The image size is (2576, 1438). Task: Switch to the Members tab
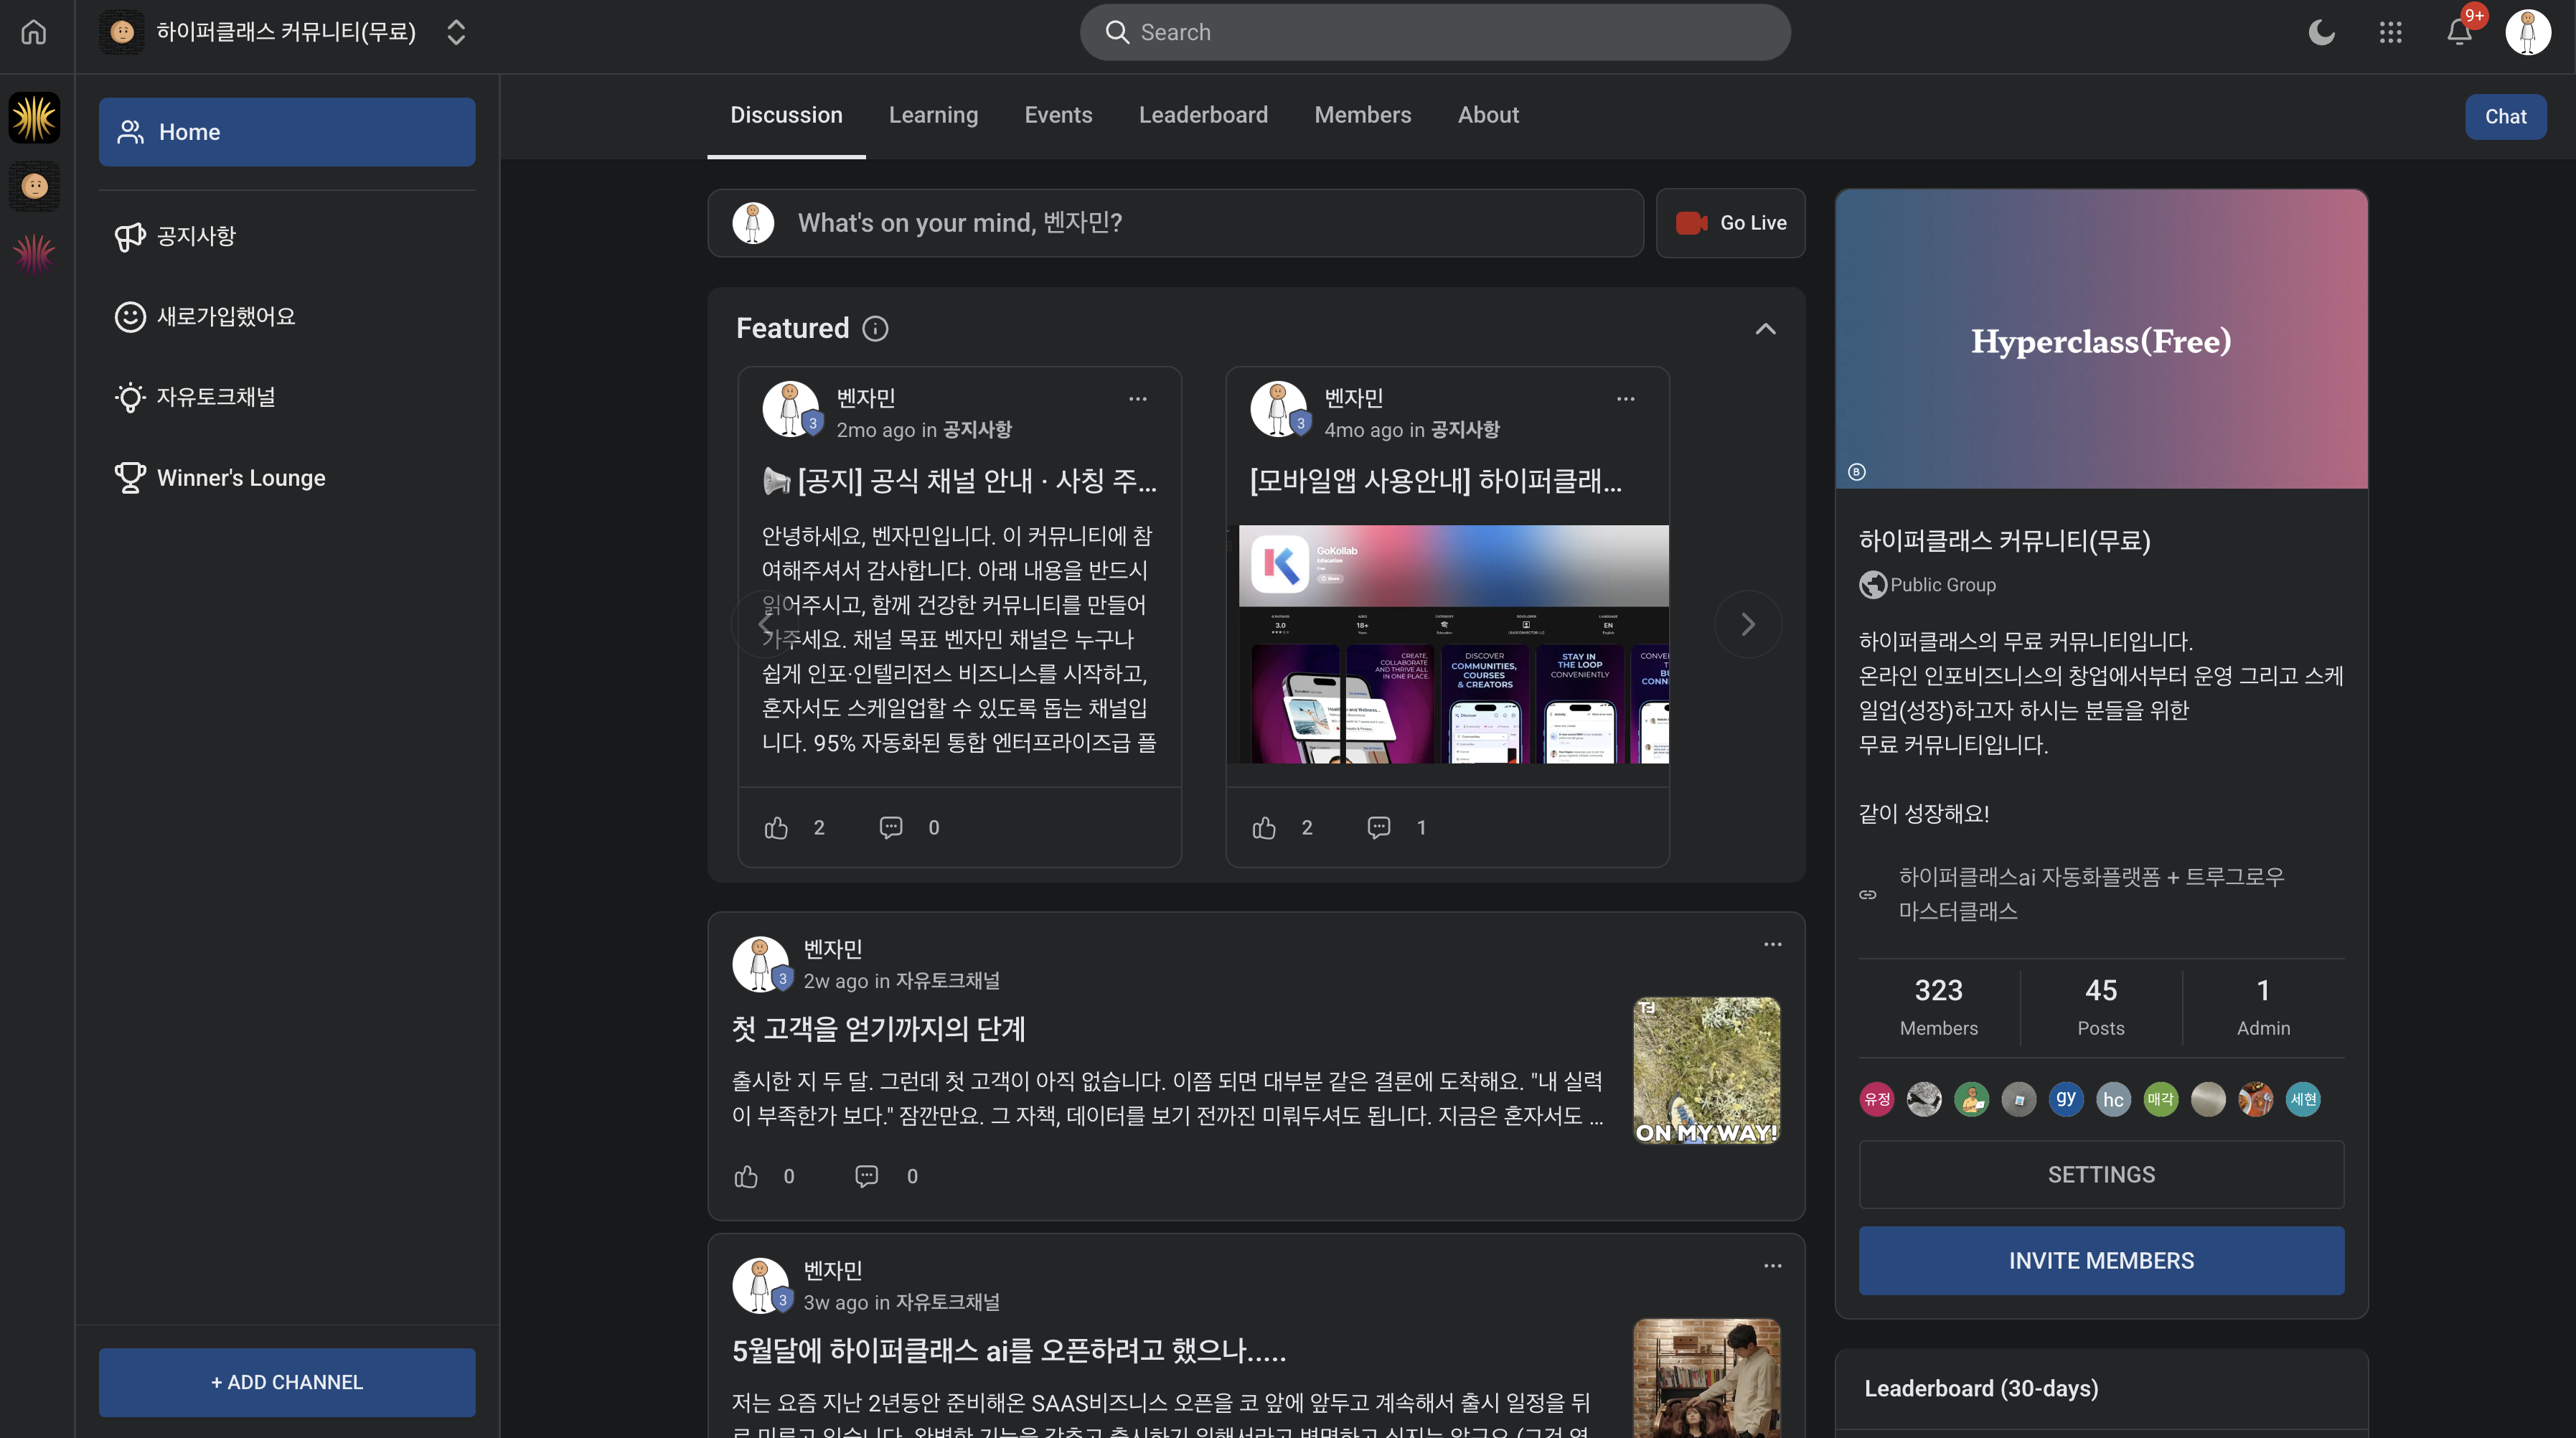(1362, 115)
